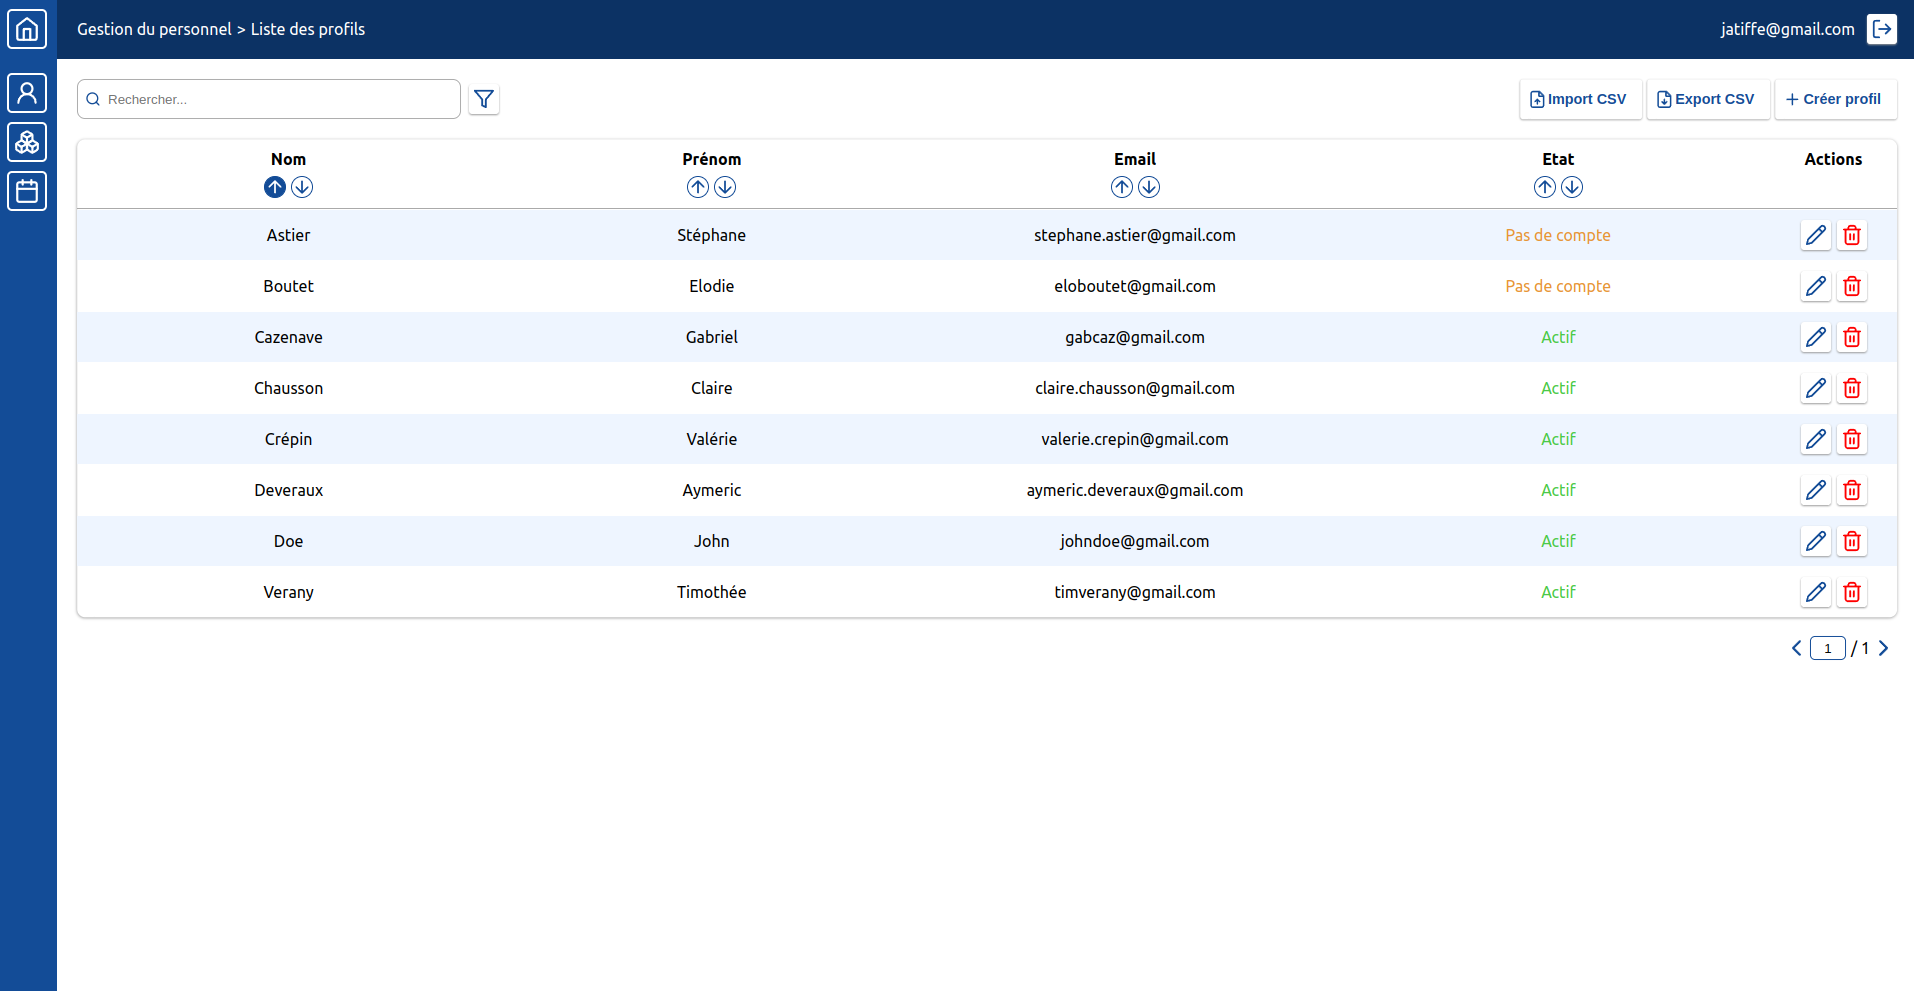Open the personnel profile sidebar icon
This screenshot has width=1914, height=991.
27,93
